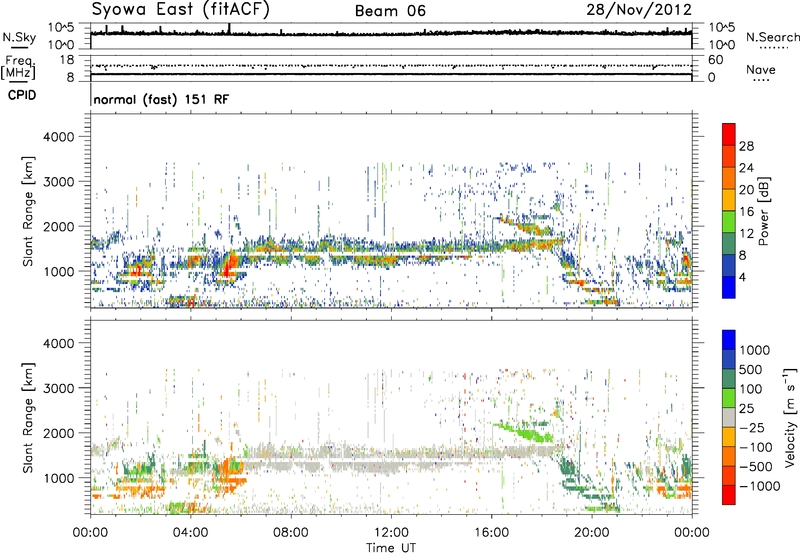Click the 'Beam 06' label

click(390, 11)
